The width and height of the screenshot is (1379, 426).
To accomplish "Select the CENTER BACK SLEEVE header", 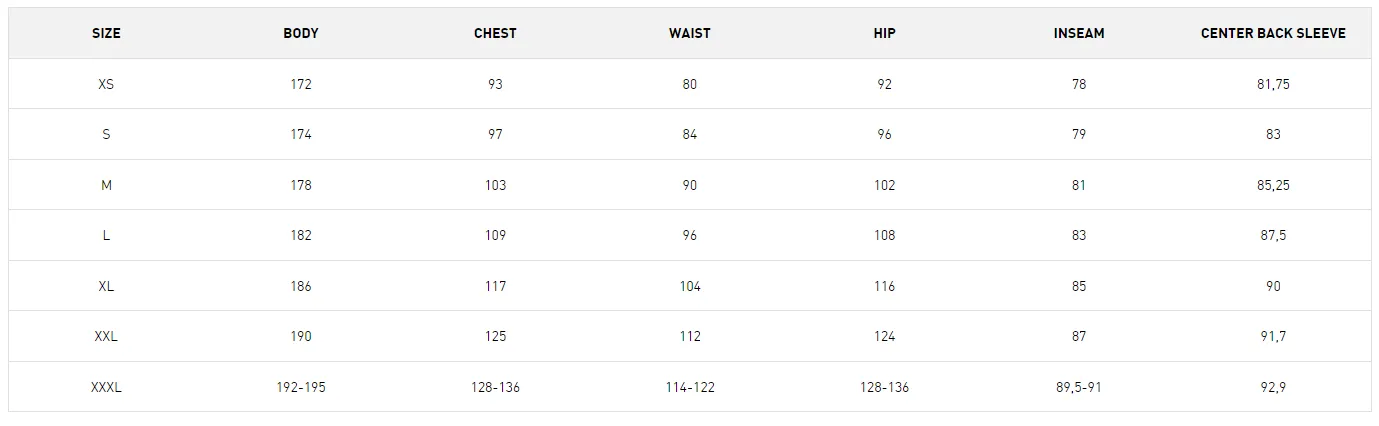I will pyautogui.click(x=1273, y=33).
